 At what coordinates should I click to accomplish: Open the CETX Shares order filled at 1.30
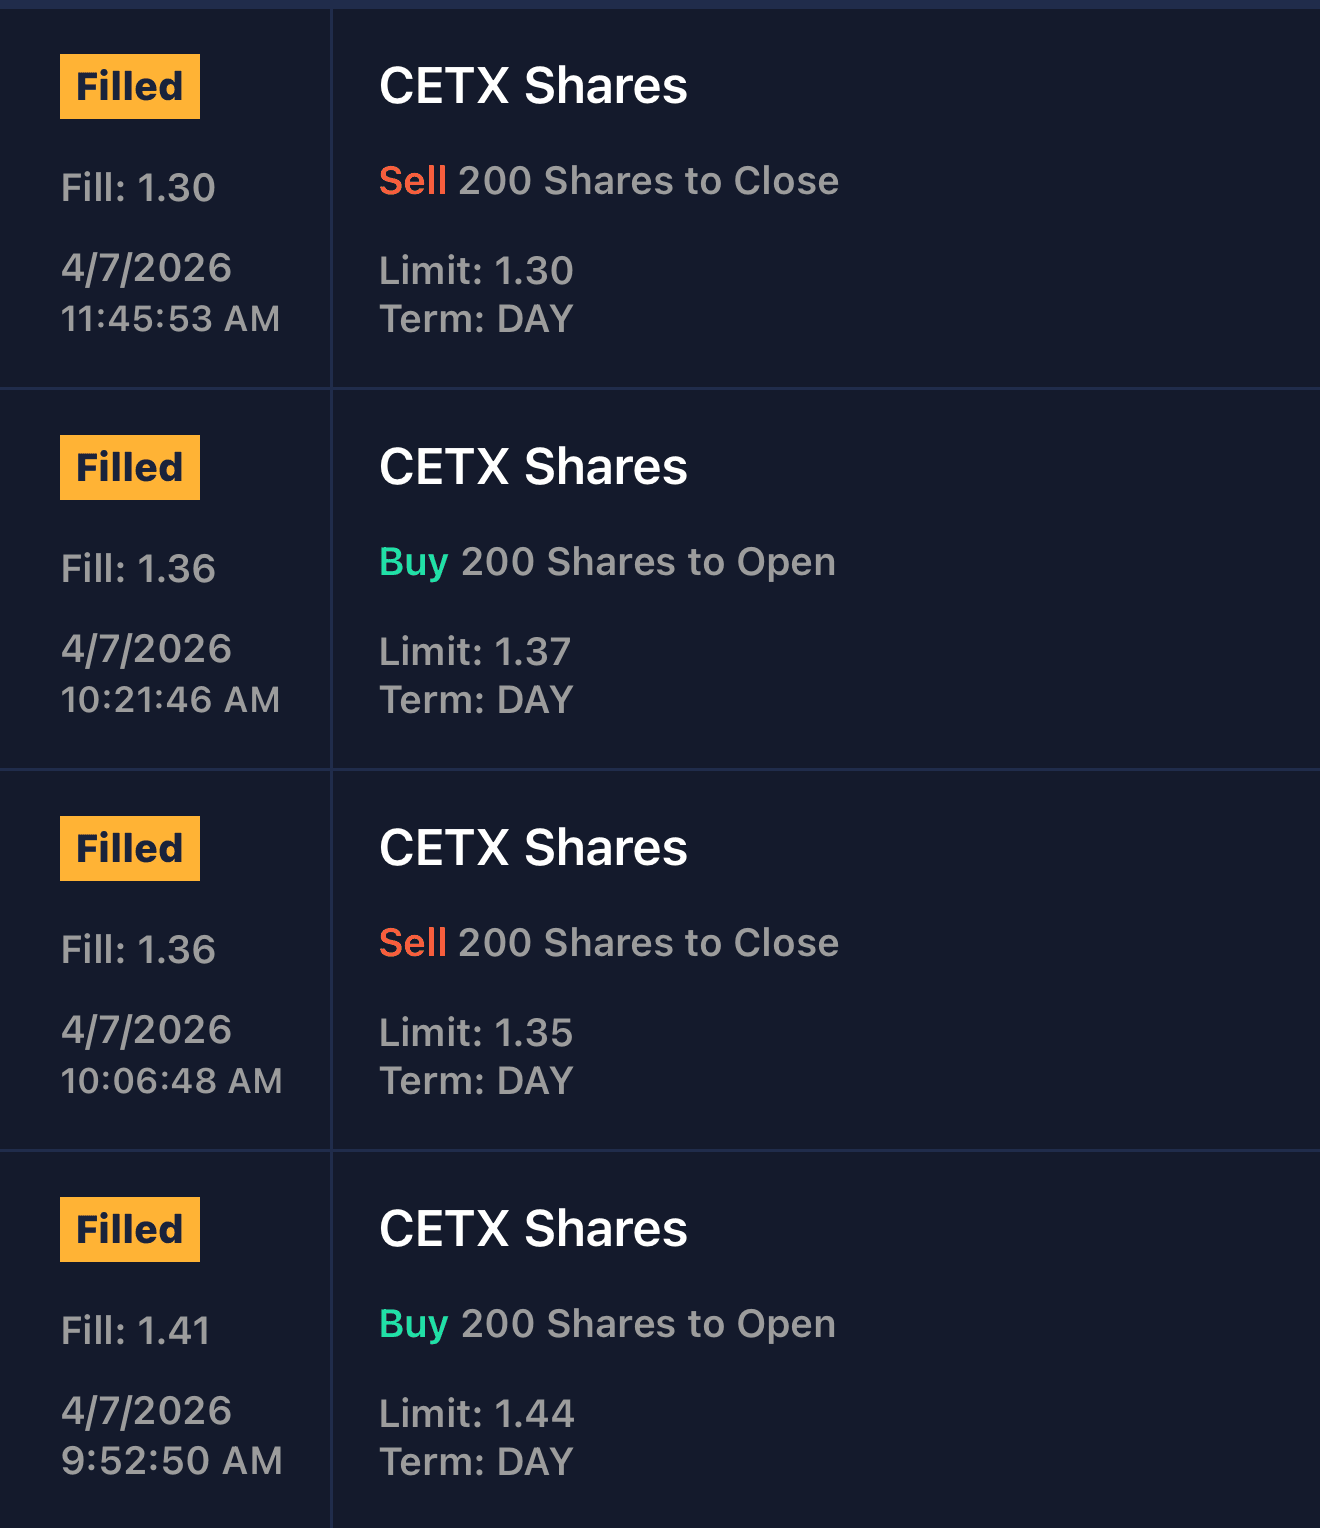(x=533, y=86)
